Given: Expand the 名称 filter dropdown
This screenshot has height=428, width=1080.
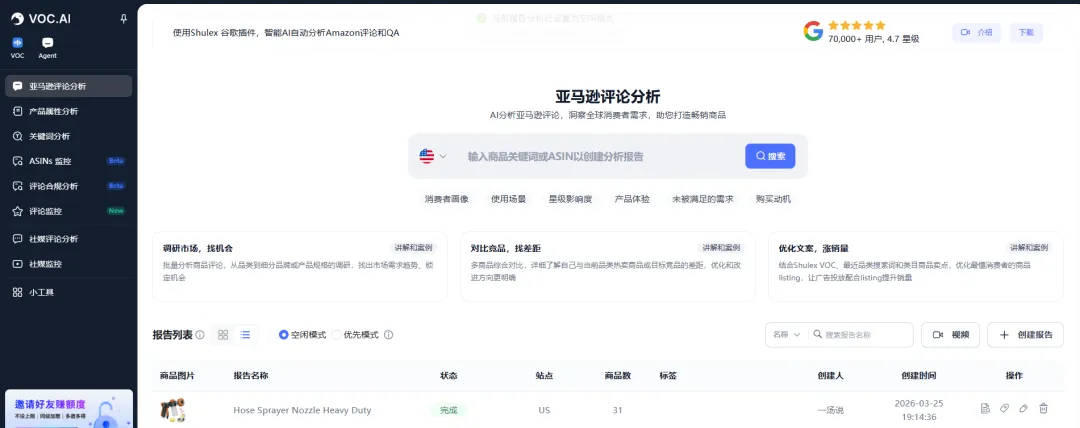Looking at the screenshot, I should tap(786, 334).
